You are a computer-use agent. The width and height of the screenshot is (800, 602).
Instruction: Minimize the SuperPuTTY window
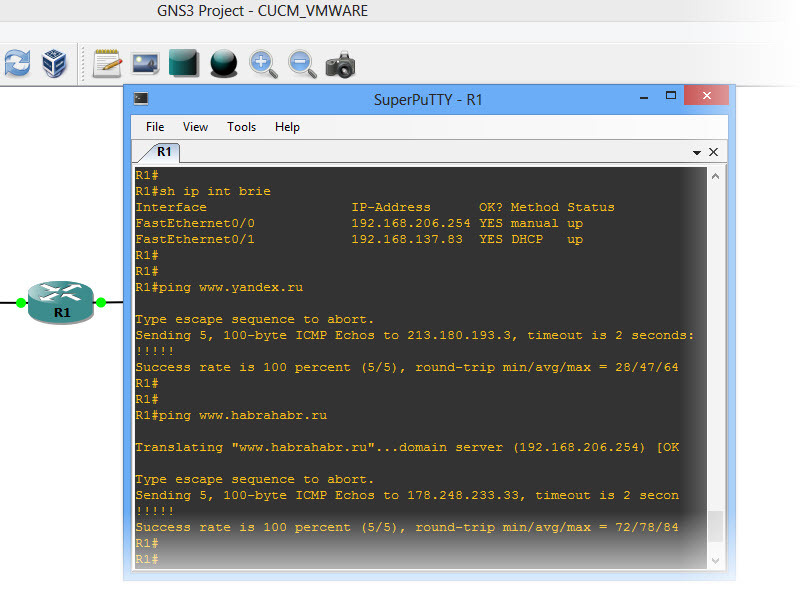pyautogui.click(x=644, y=97)
